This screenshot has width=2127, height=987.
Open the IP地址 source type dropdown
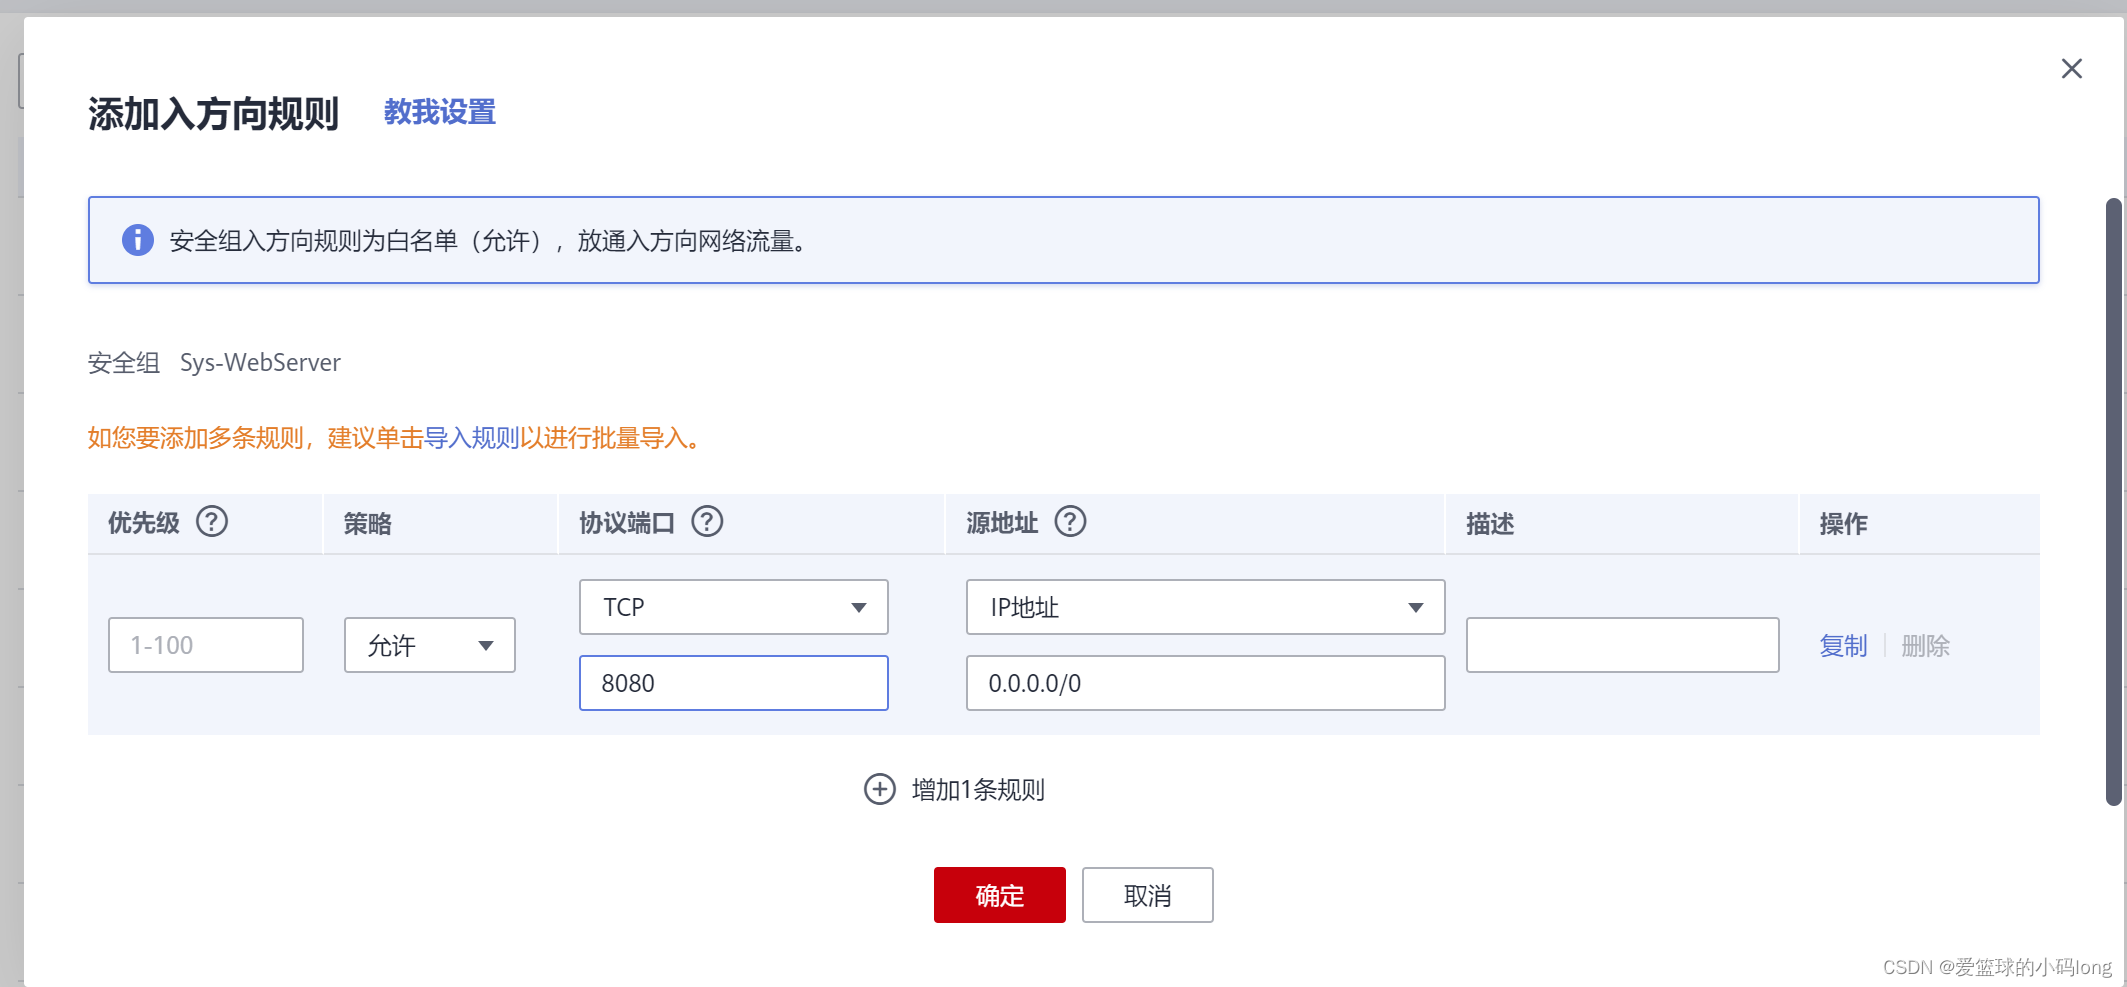1206,607
